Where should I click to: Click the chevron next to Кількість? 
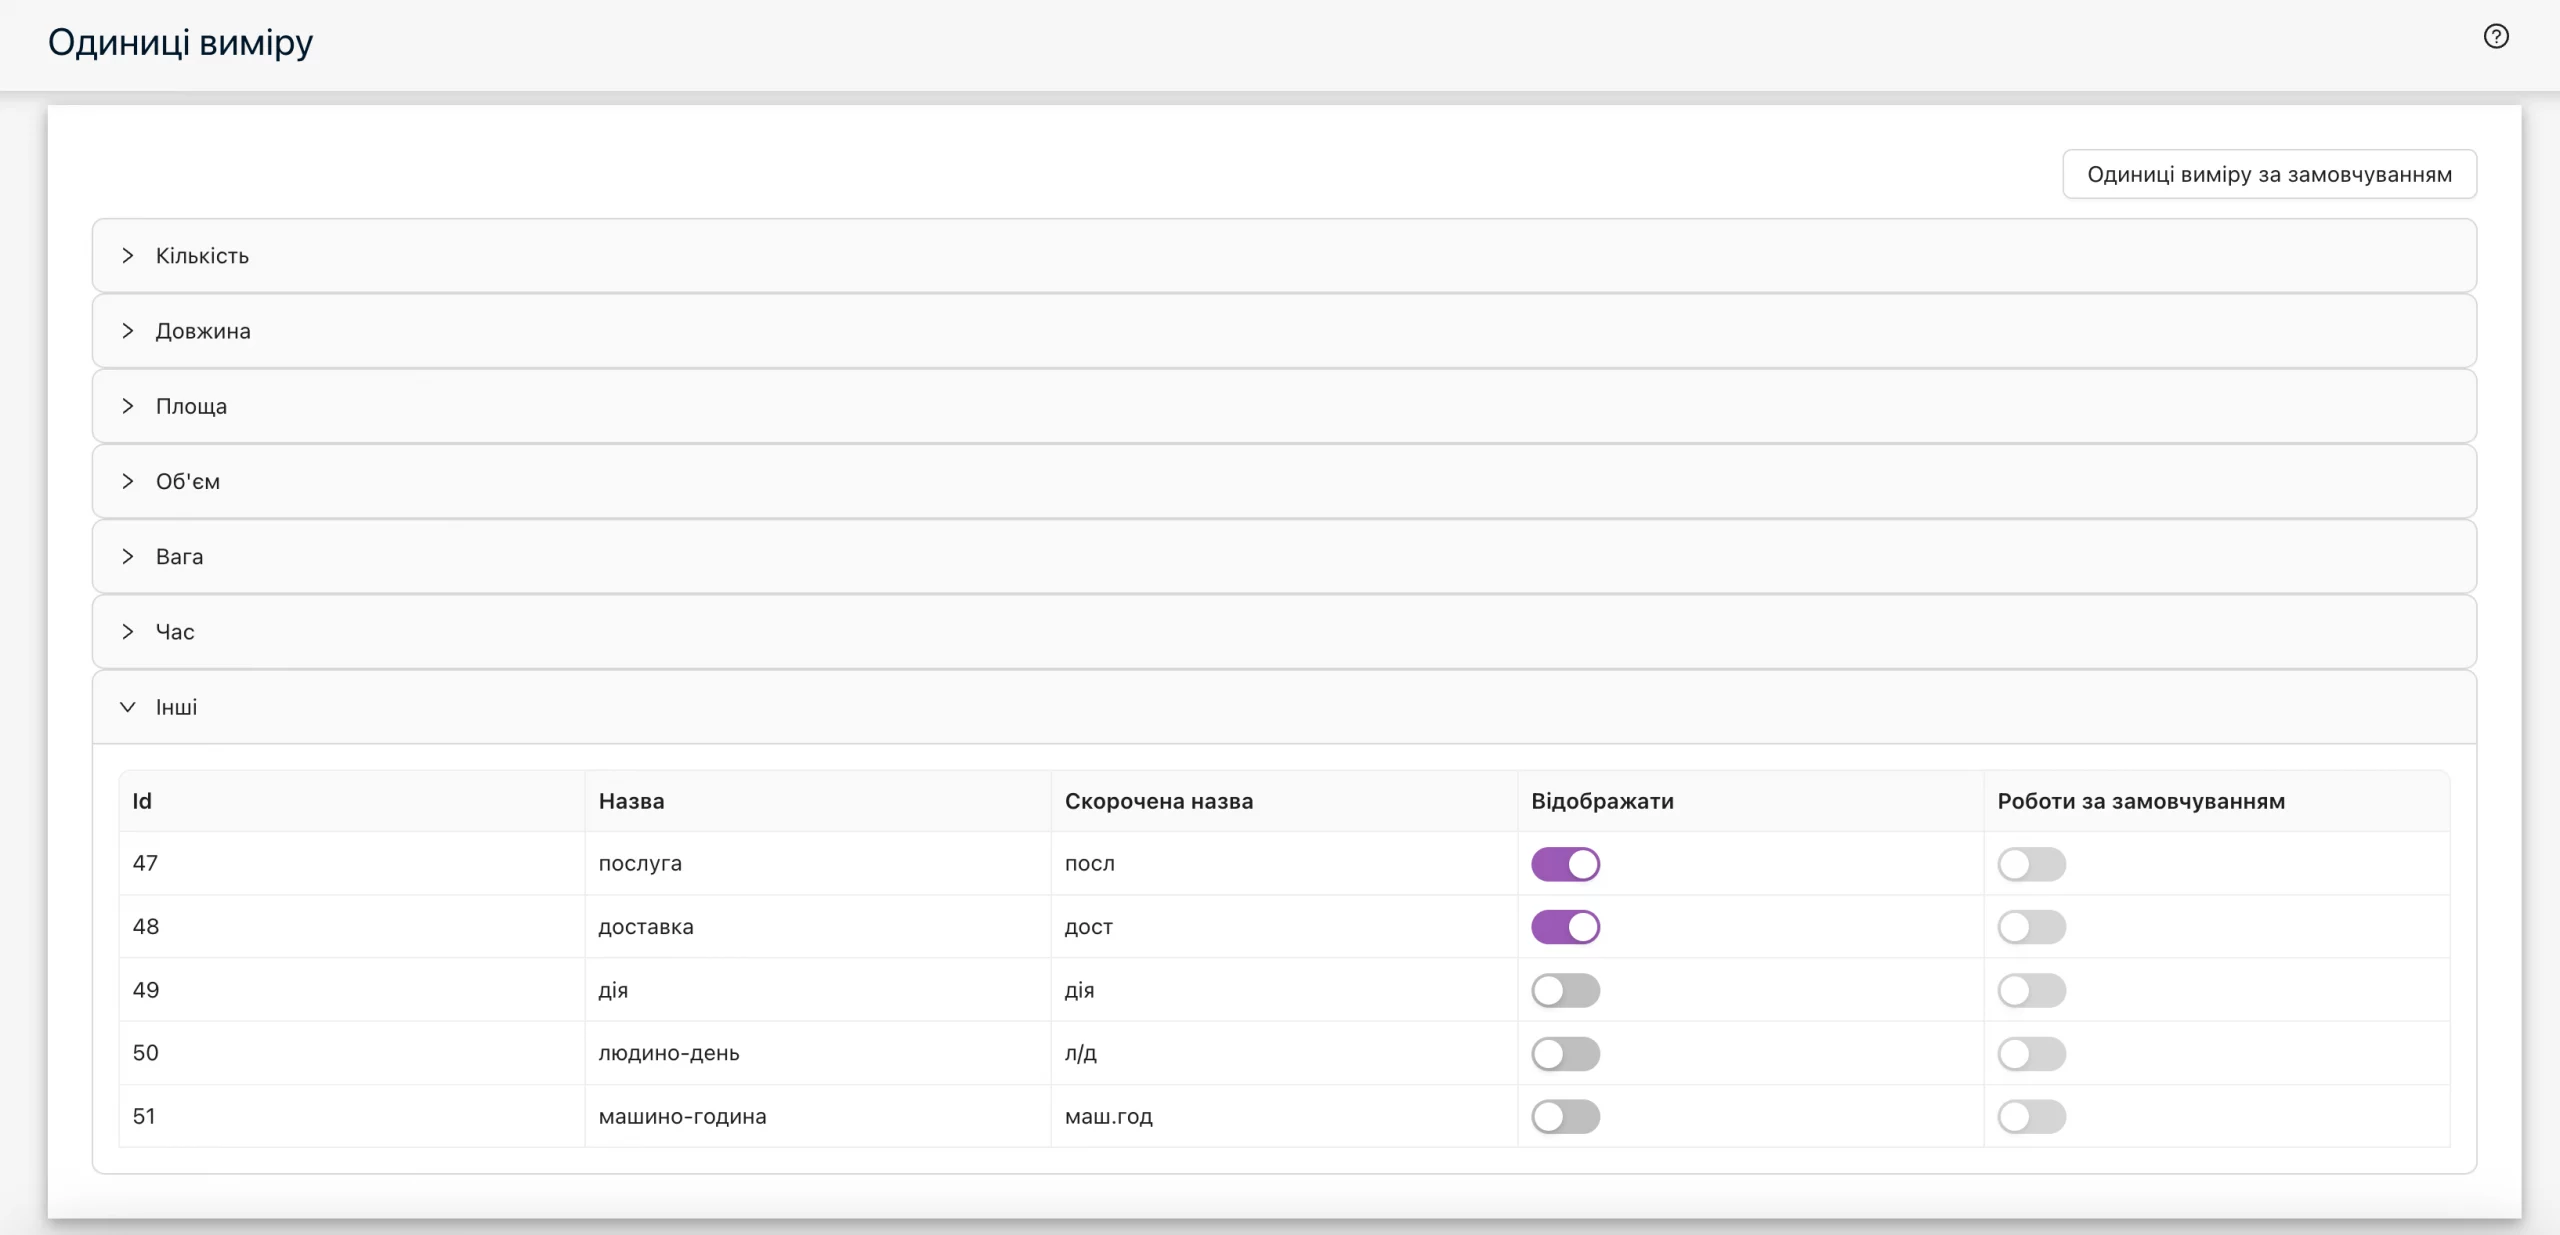tap(128, 256)
